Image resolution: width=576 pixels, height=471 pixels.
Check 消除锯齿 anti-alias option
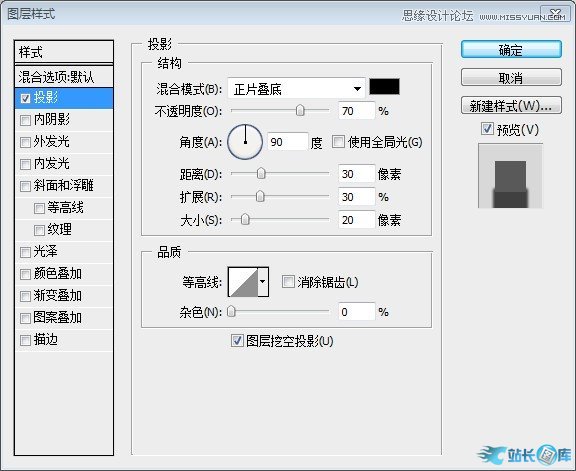coord(288,282)
